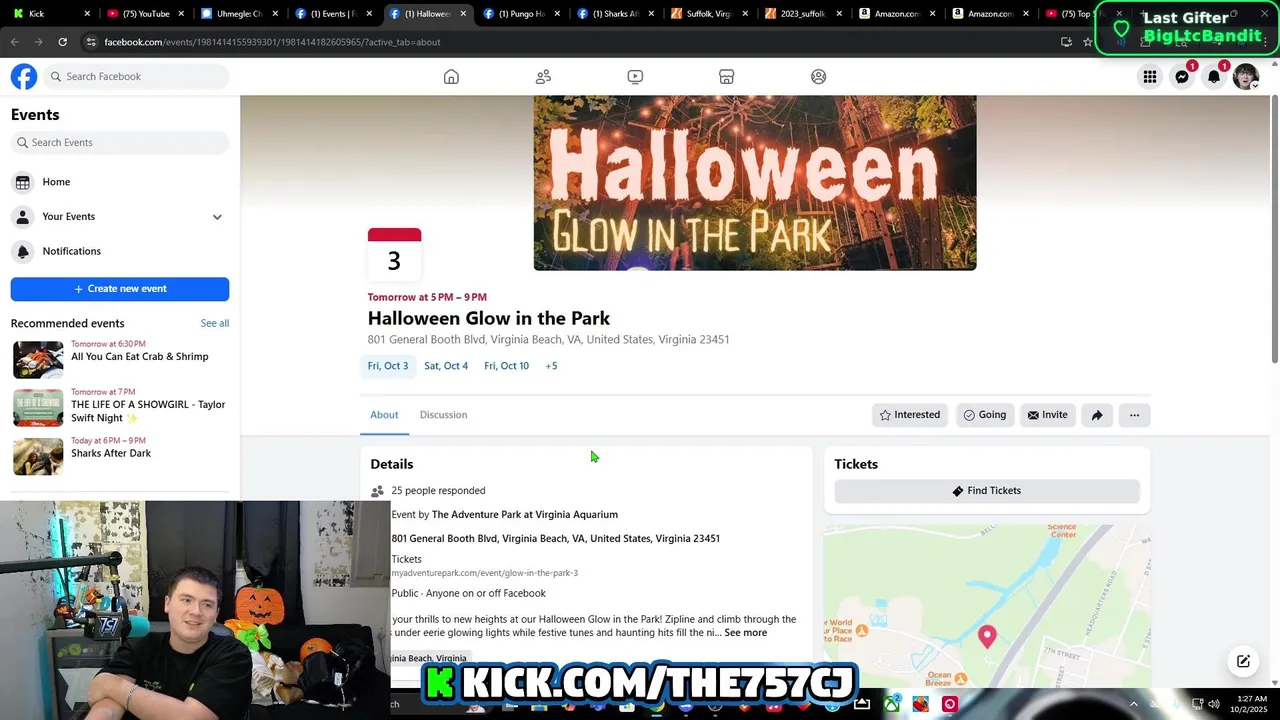Click the Invite button
The height and width of the screenshot is (720, 1280).
click(x=1047, y=415)
